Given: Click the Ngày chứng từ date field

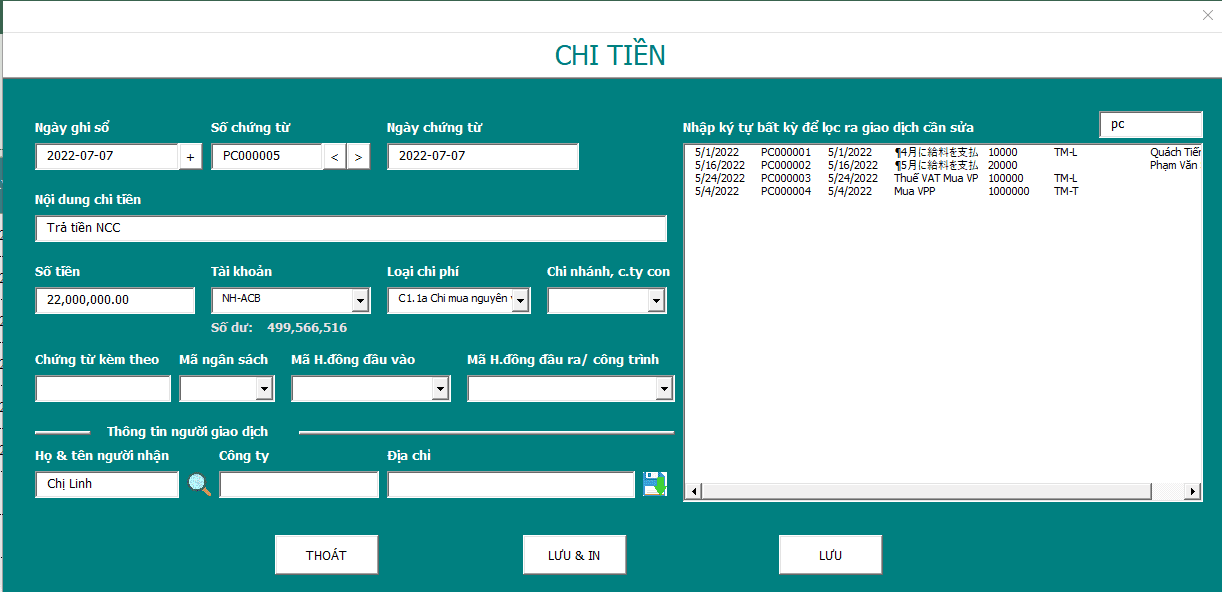Looking at the screenshot, I should click(x=483, y=157).
